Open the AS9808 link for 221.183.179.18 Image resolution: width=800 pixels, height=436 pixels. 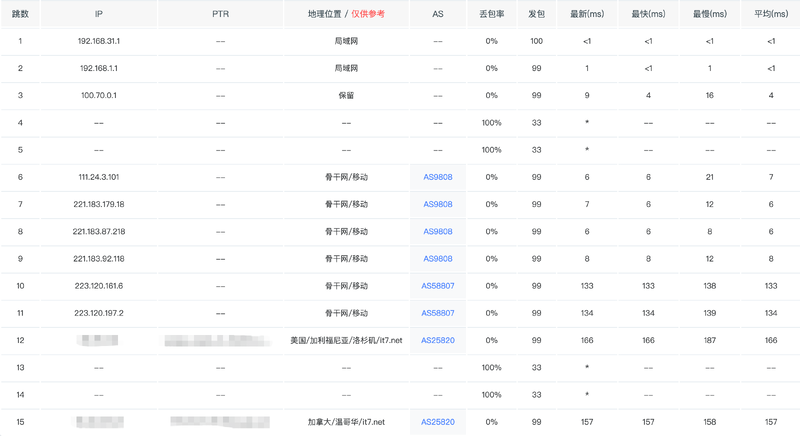438,204
